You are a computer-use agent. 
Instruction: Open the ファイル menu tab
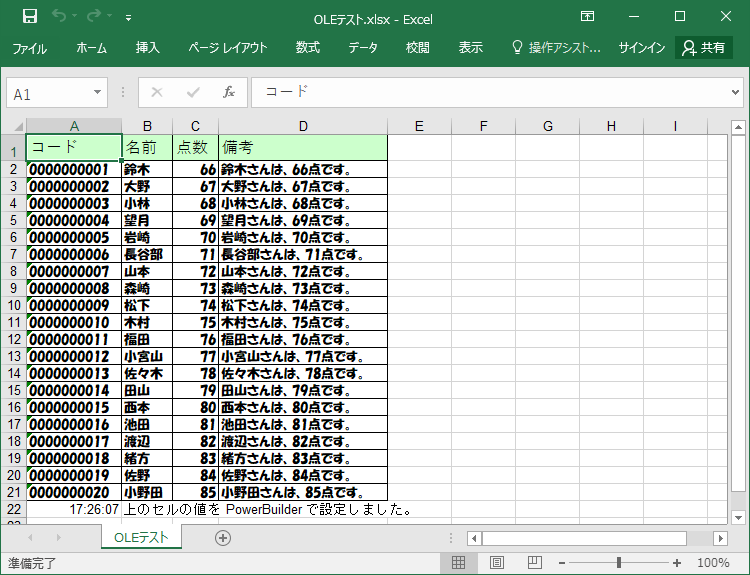click(x=29, y=48)
